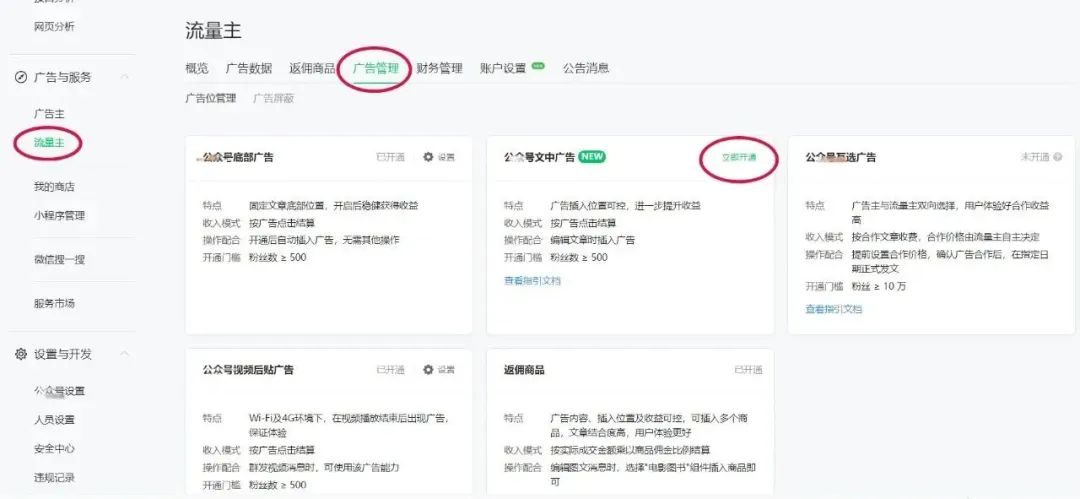Click the compass icon beside 广告与服务
The width and height of the screenshot is (1080, 499).
(x=21, y=77)
